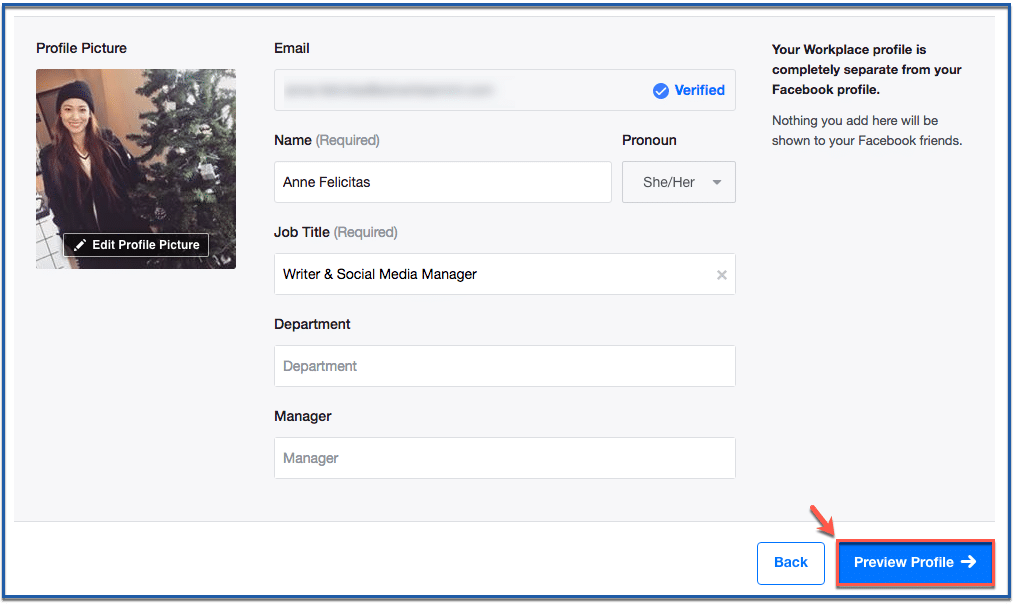Click the Pronoun field label
This screenshot has height=605, width=1014.
[649, 140]
